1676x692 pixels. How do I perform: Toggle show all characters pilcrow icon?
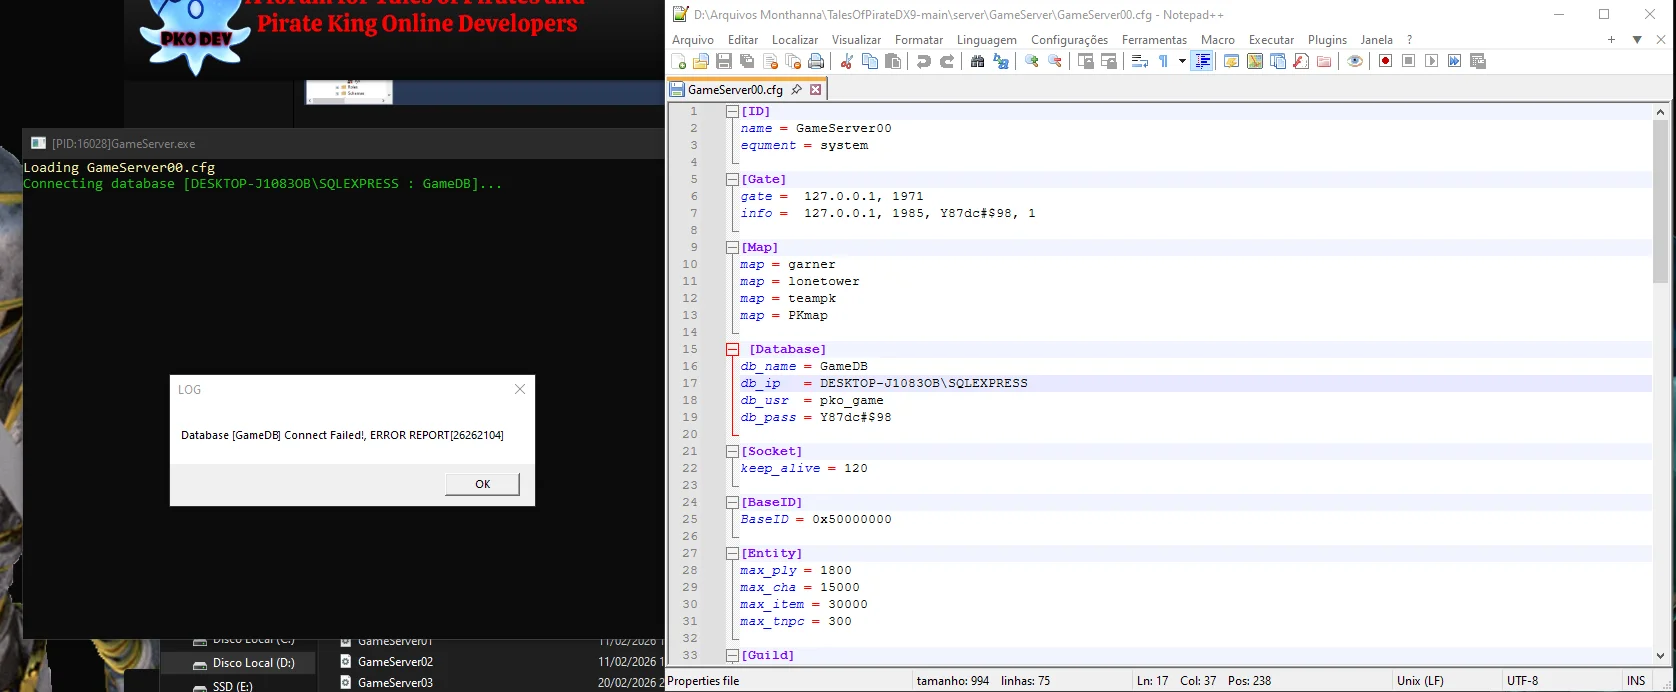tap(1163, 62)
